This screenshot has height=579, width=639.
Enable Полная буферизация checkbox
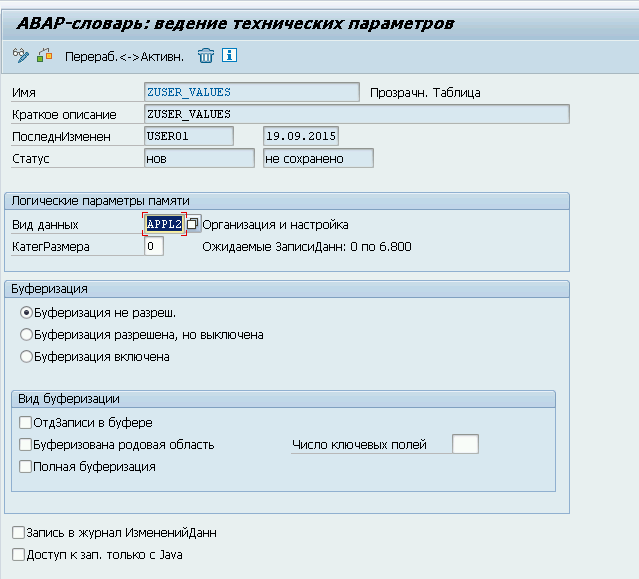click(x=25, y=467)
